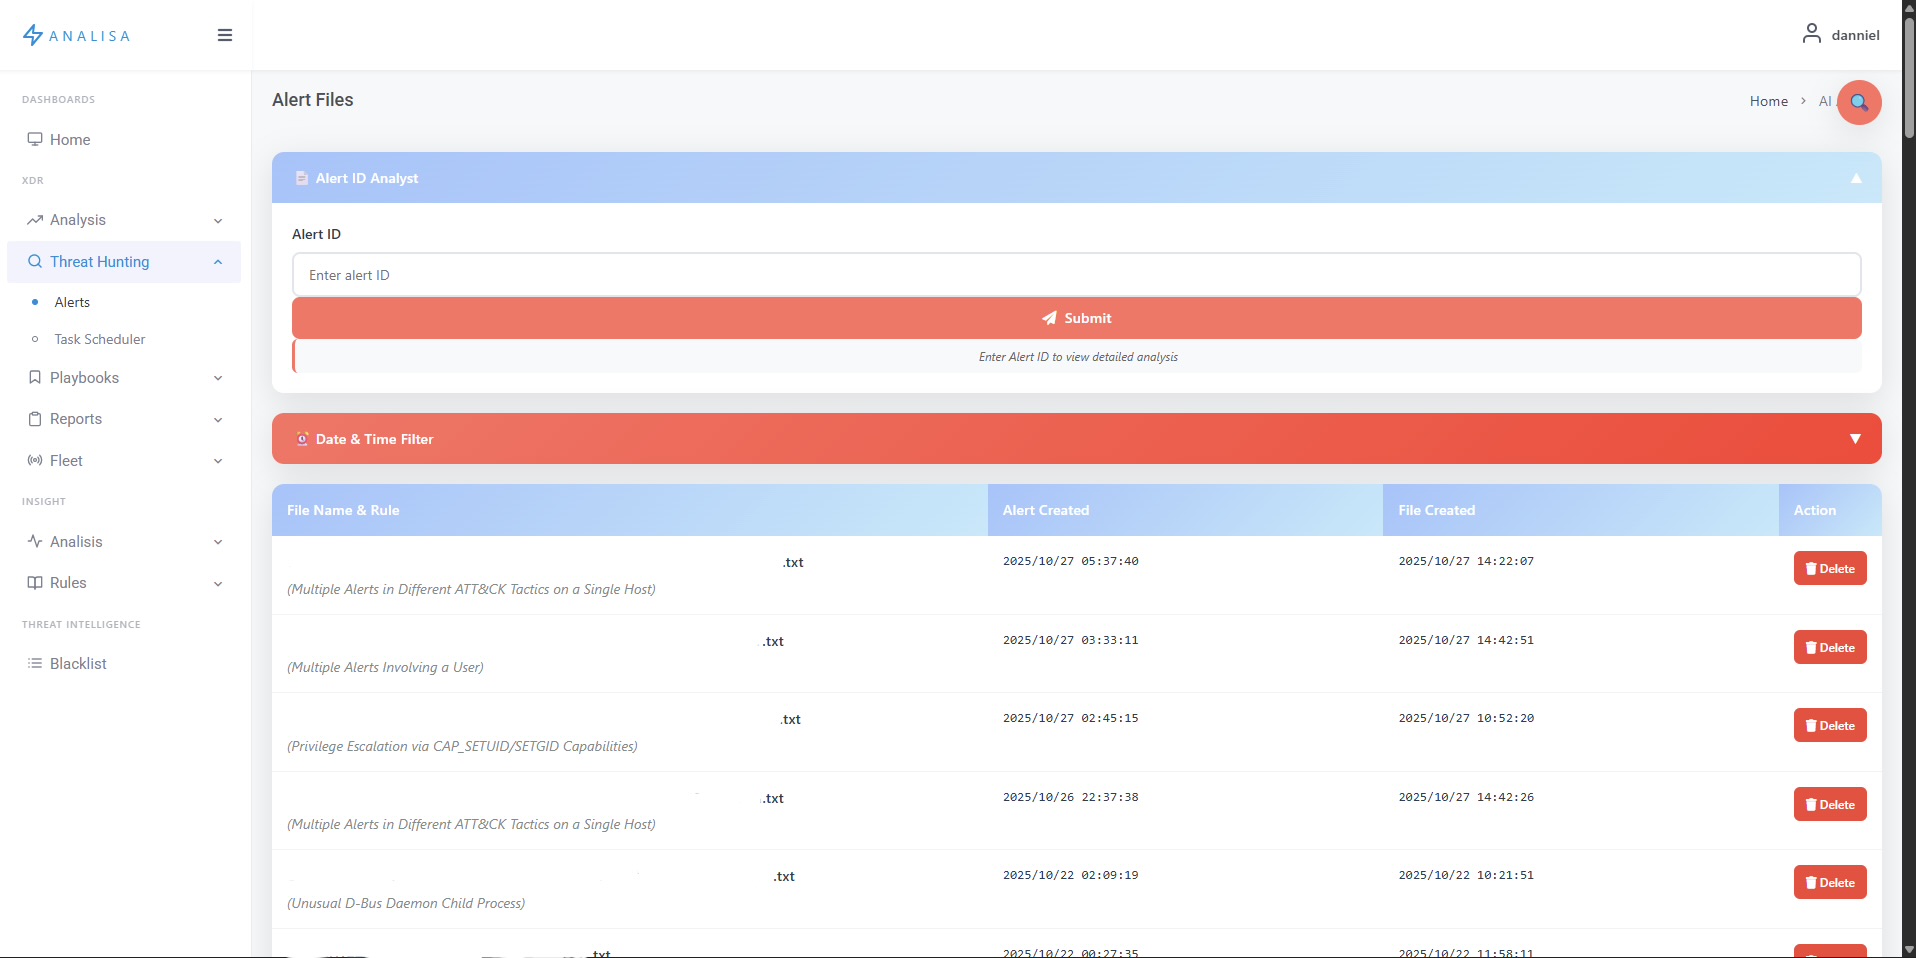The image size is (1916, 958).
Task: Open the sidebar hamburger menu
Action: (224, 35)
